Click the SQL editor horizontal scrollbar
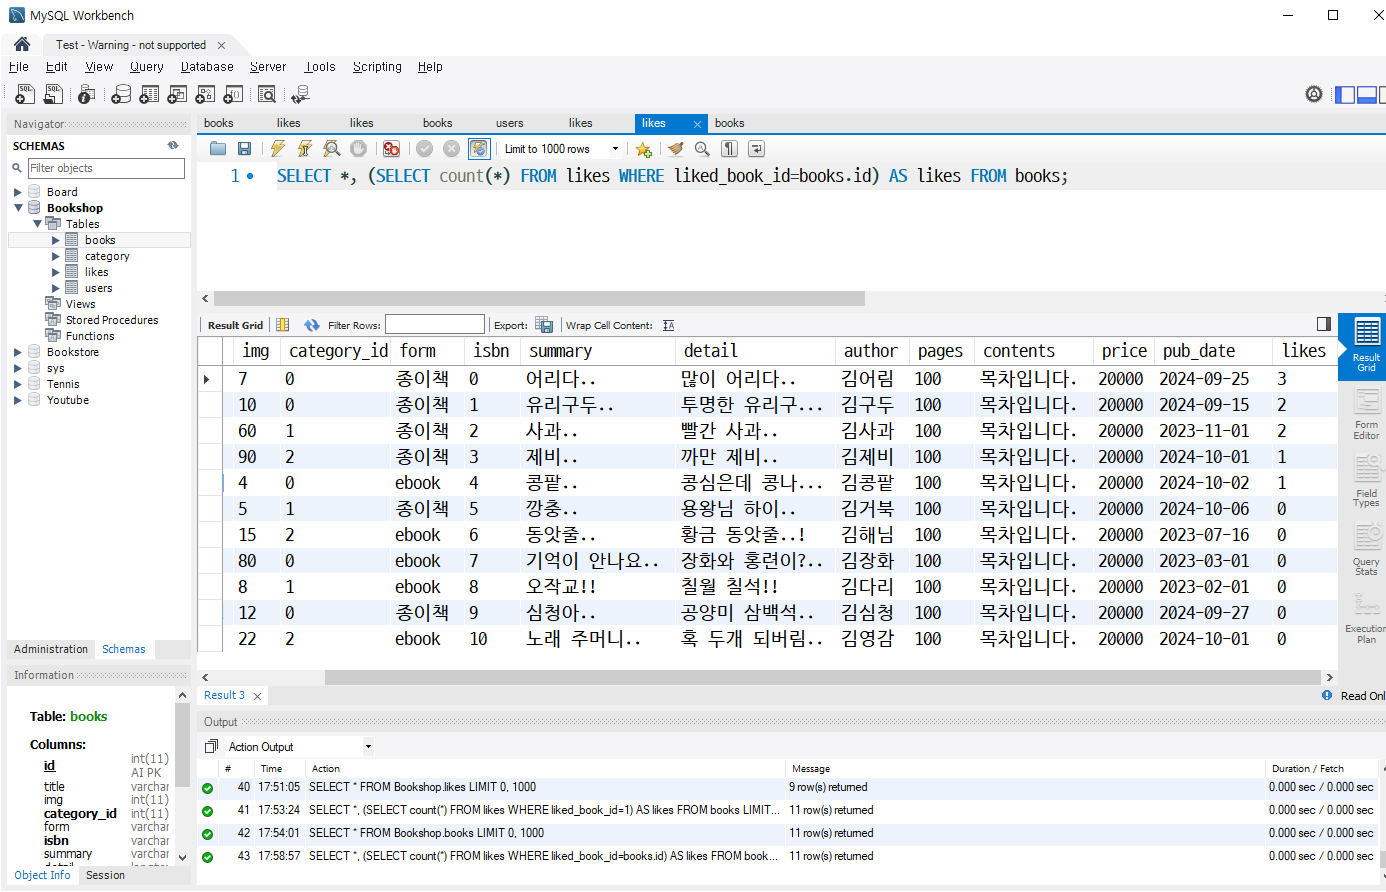Image resolution: width=1386 pixels, height=892 pixels. pyautogui.click(x=539, y=298)
